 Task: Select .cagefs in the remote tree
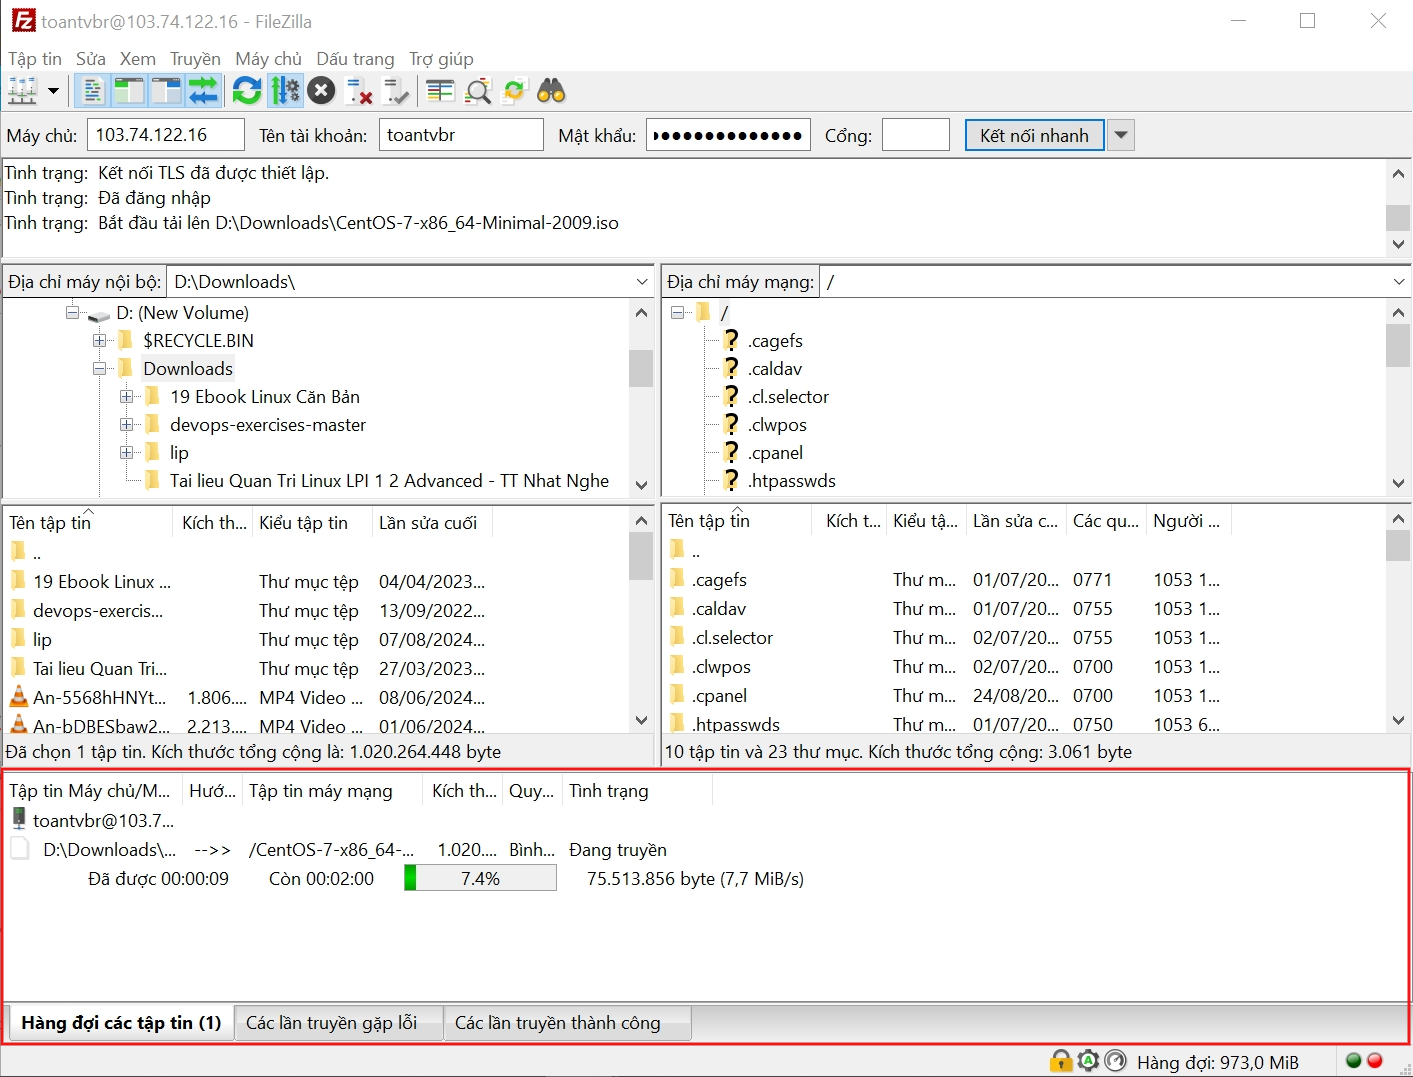pyautogui.click(x=775, y=341)
